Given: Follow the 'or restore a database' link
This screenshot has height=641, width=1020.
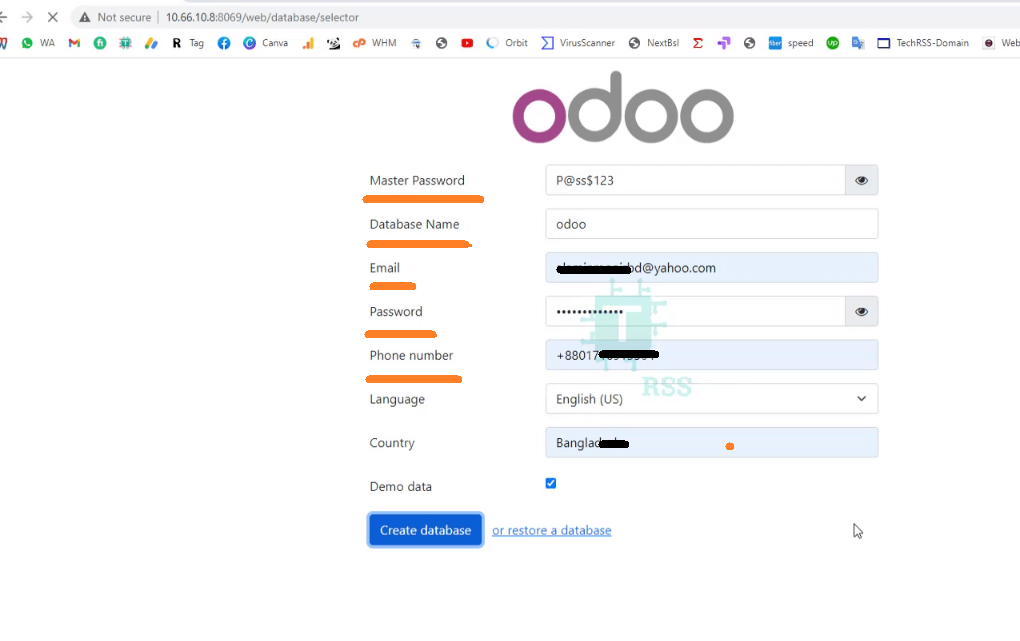Looking at the screenshot, I should pyautogui.click(x=552, y=530).
